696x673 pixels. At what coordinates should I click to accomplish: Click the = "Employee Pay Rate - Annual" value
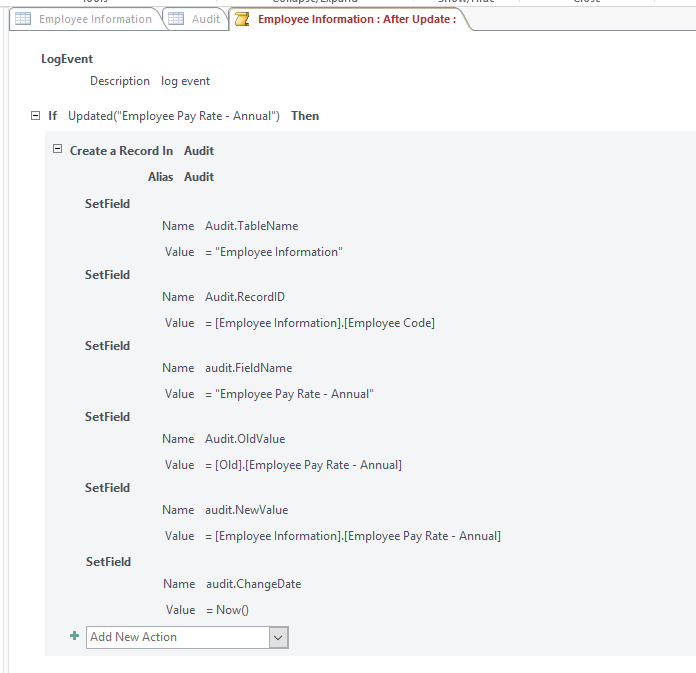(289, 394)
